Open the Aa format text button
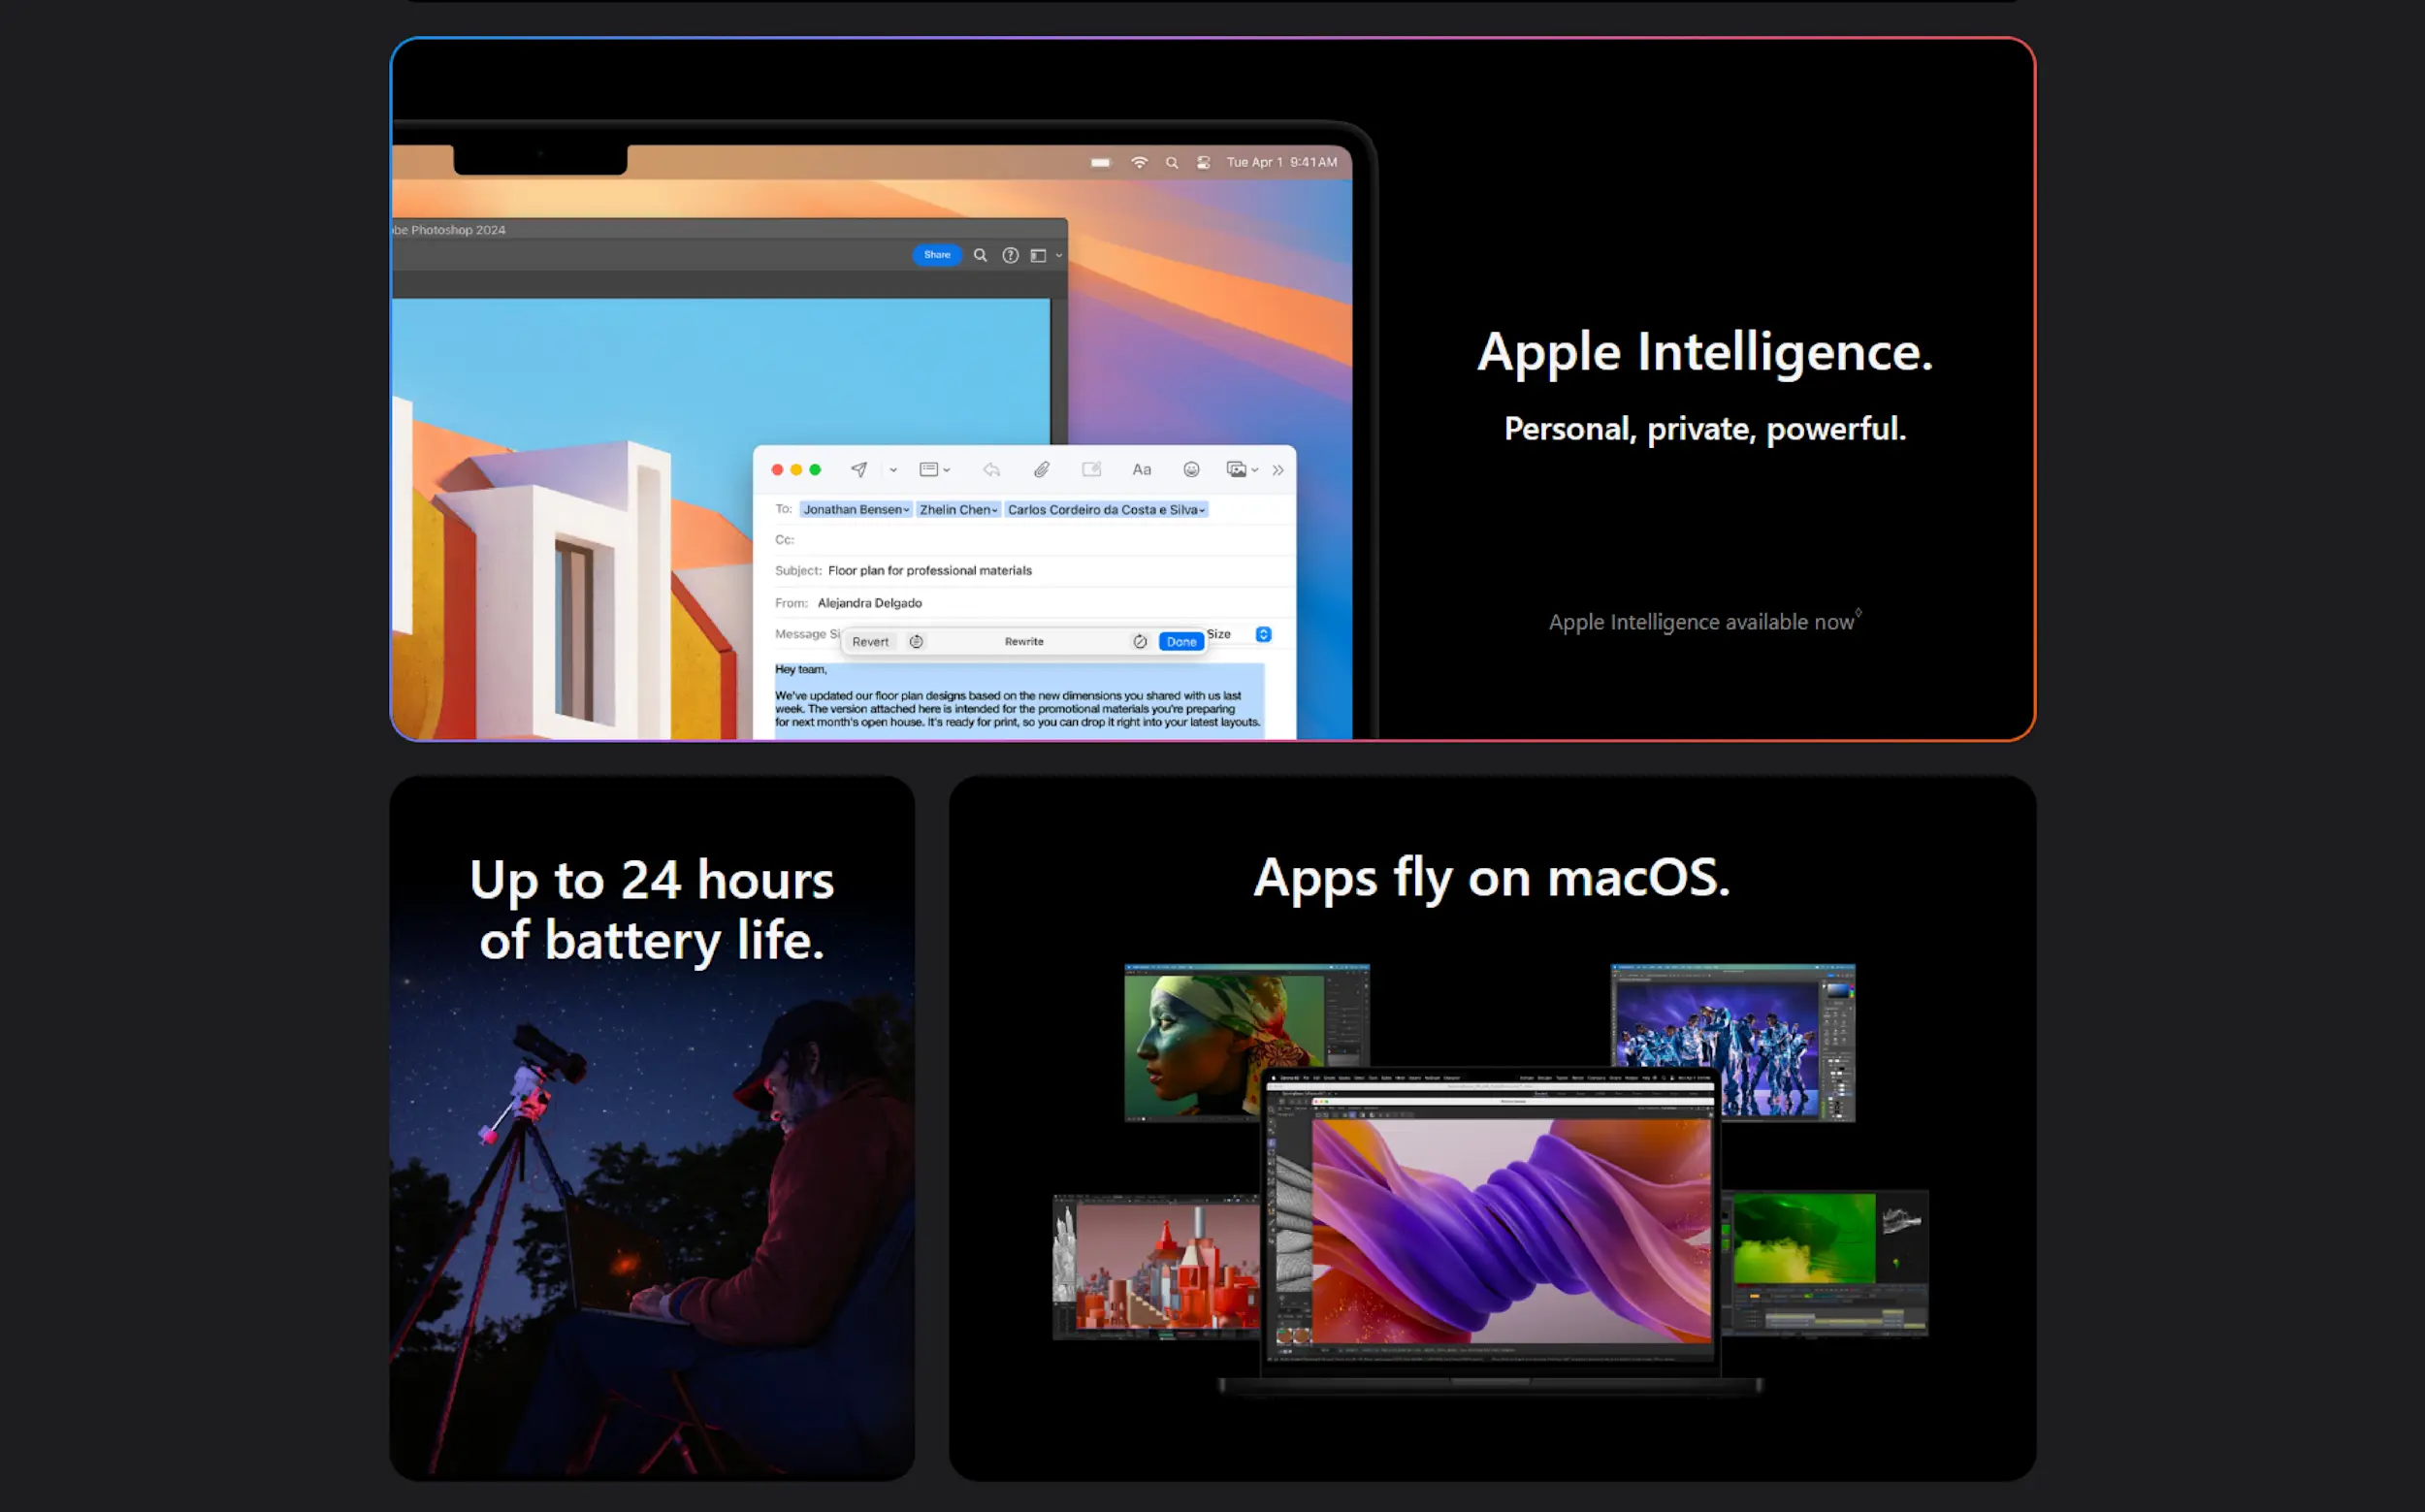The width and height of the screenshot is (2425, 1512). tap(1142, 470)
